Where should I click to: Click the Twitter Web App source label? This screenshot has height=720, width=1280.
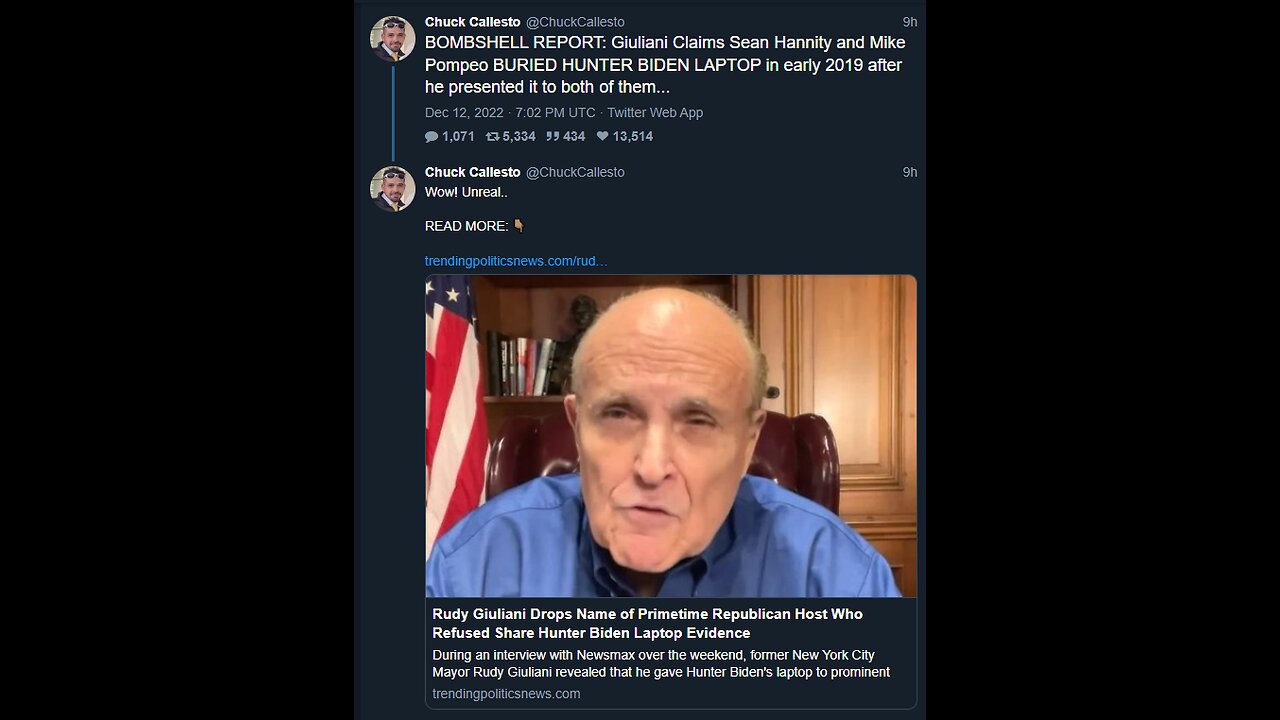(655, 113)
